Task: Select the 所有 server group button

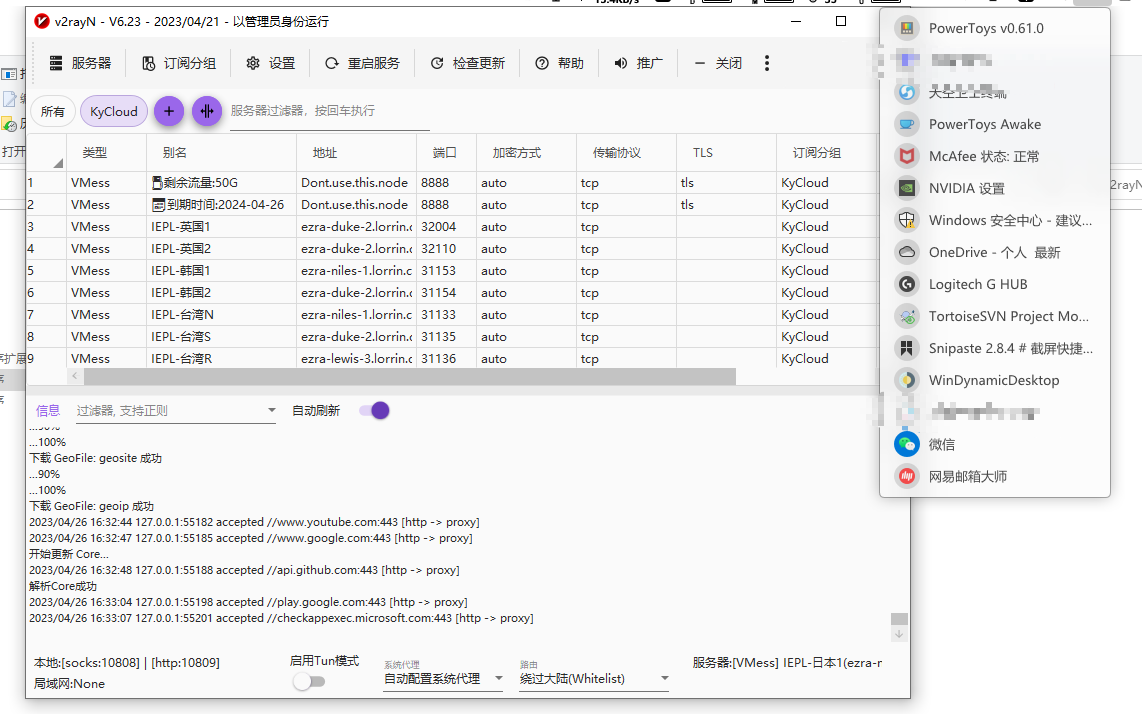Action: coord(52,111)
